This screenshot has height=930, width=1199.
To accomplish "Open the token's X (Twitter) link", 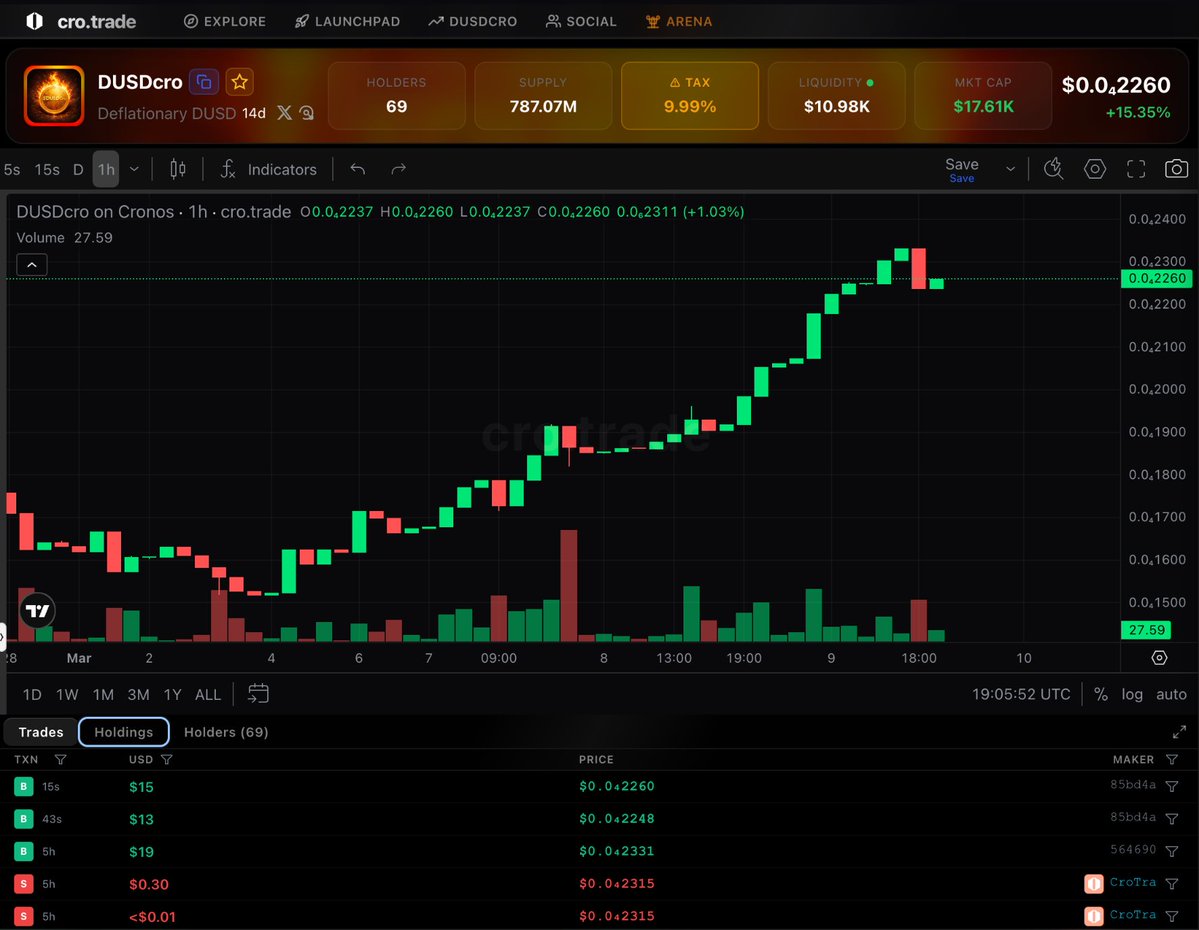I will click(x=284, y=113).
